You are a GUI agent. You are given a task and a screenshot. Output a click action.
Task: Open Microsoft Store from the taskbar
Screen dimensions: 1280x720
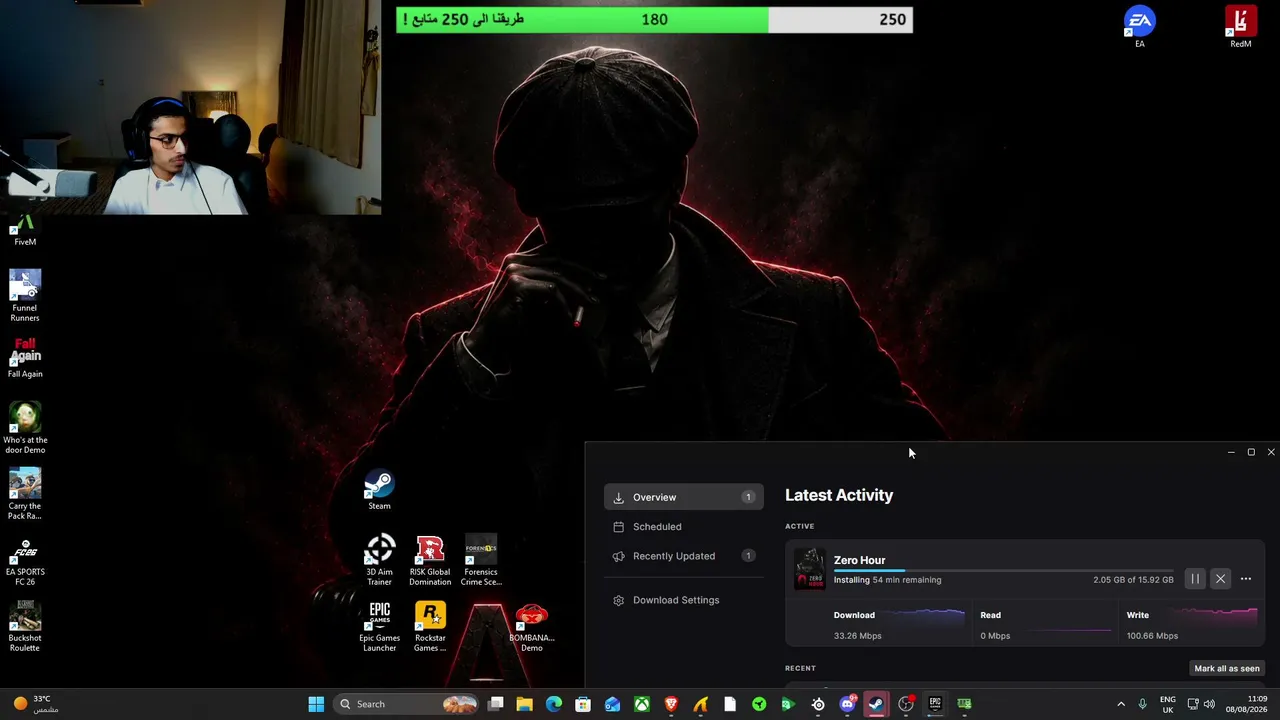tap(583, 704)
